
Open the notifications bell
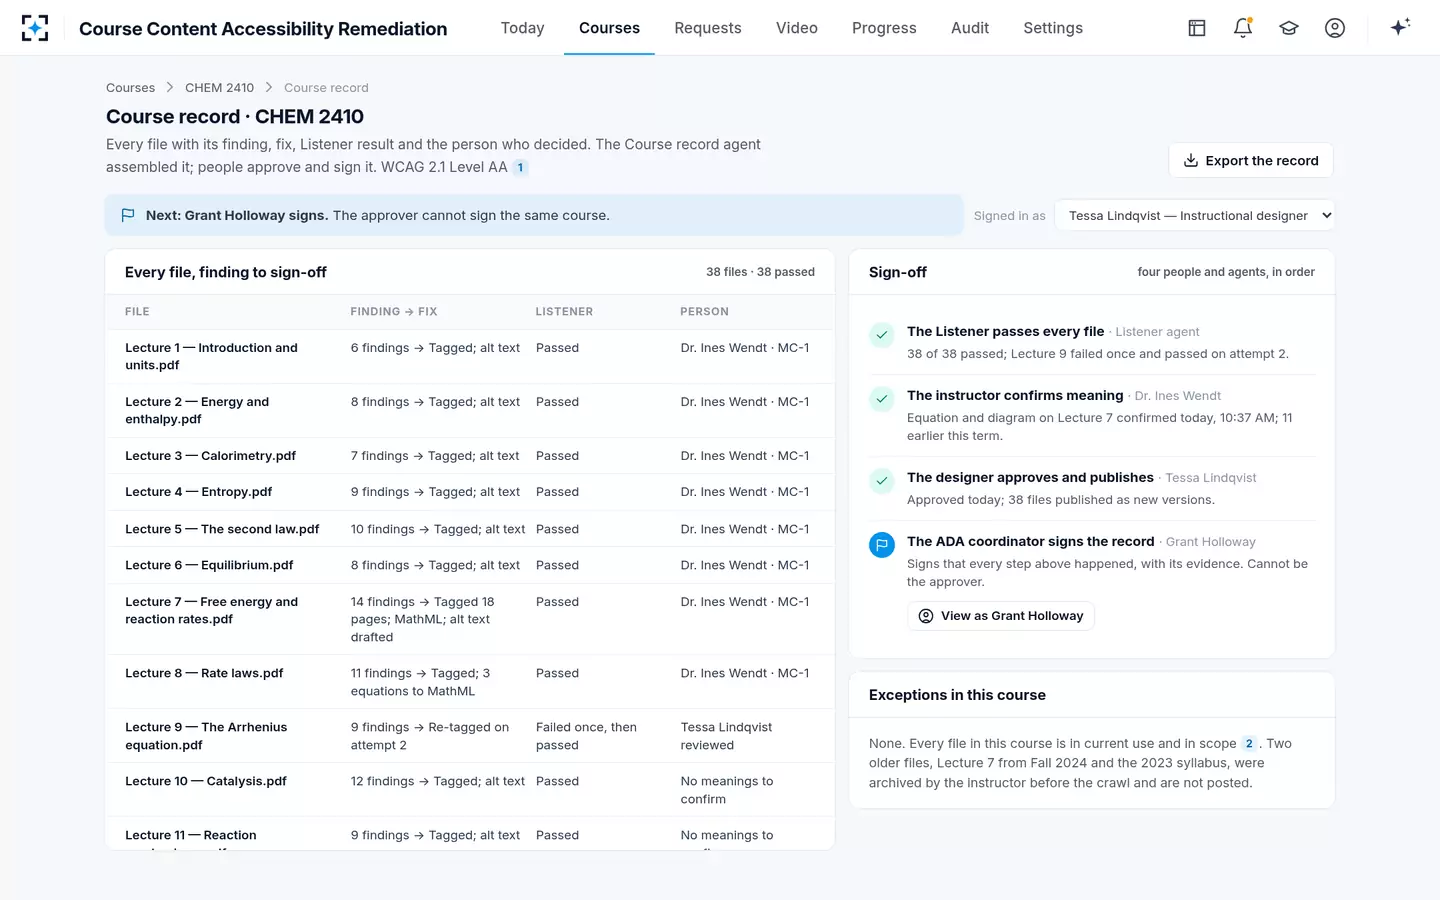pos(1243,28)
